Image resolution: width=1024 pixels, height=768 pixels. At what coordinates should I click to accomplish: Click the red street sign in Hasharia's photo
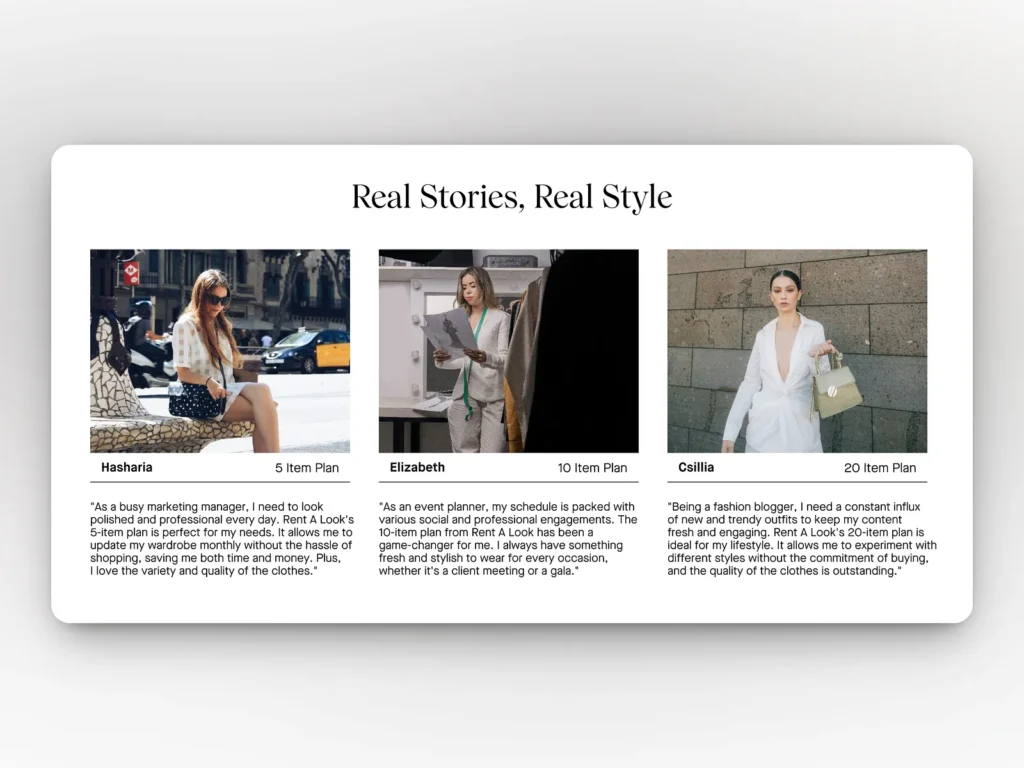pos(131,273)
